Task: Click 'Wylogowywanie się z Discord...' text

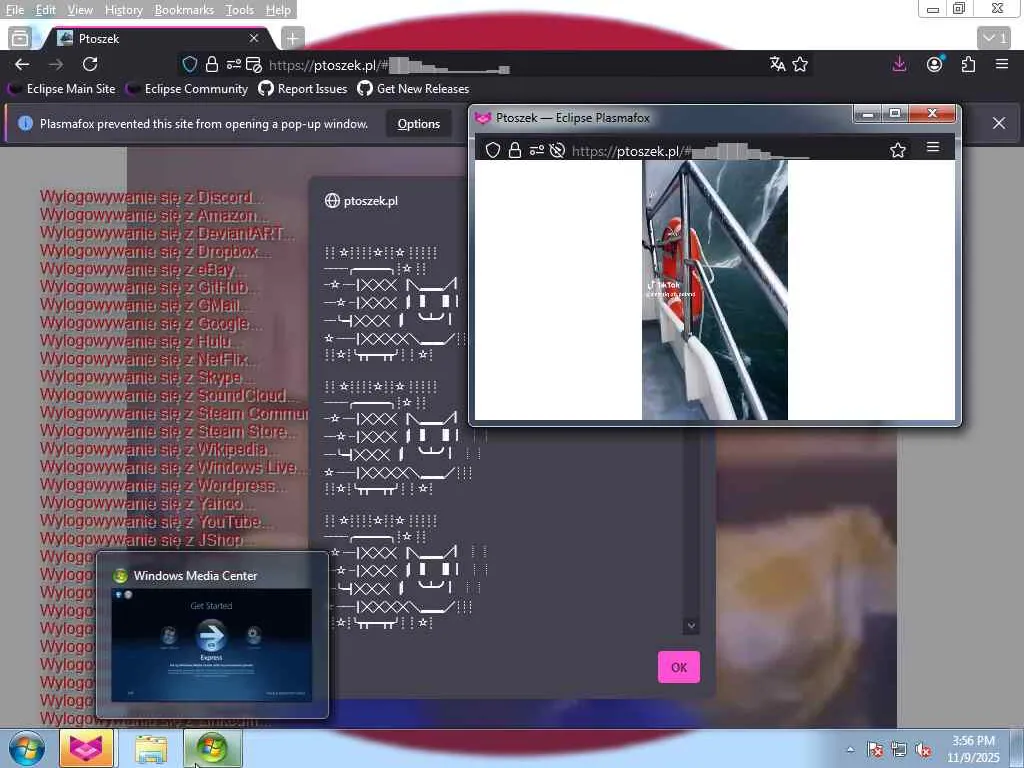Action: (x=152, y=197)
